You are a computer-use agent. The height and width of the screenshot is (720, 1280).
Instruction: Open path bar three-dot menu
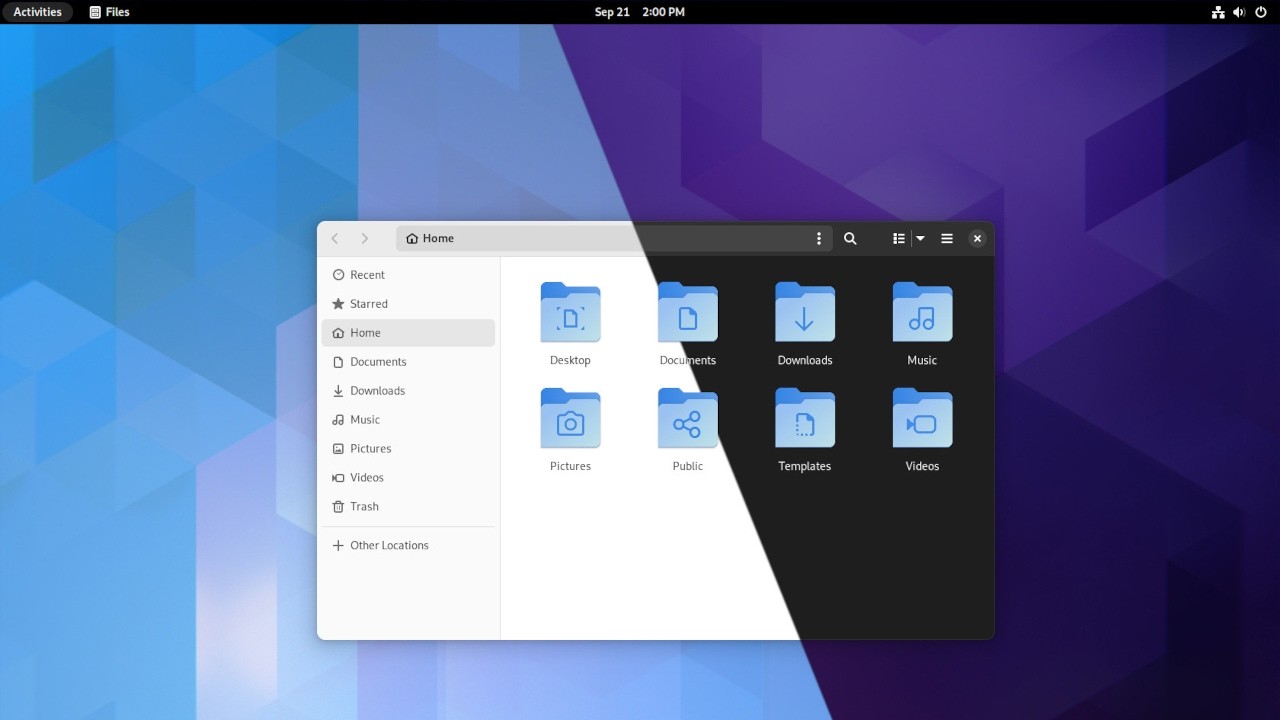pos(819,238)
